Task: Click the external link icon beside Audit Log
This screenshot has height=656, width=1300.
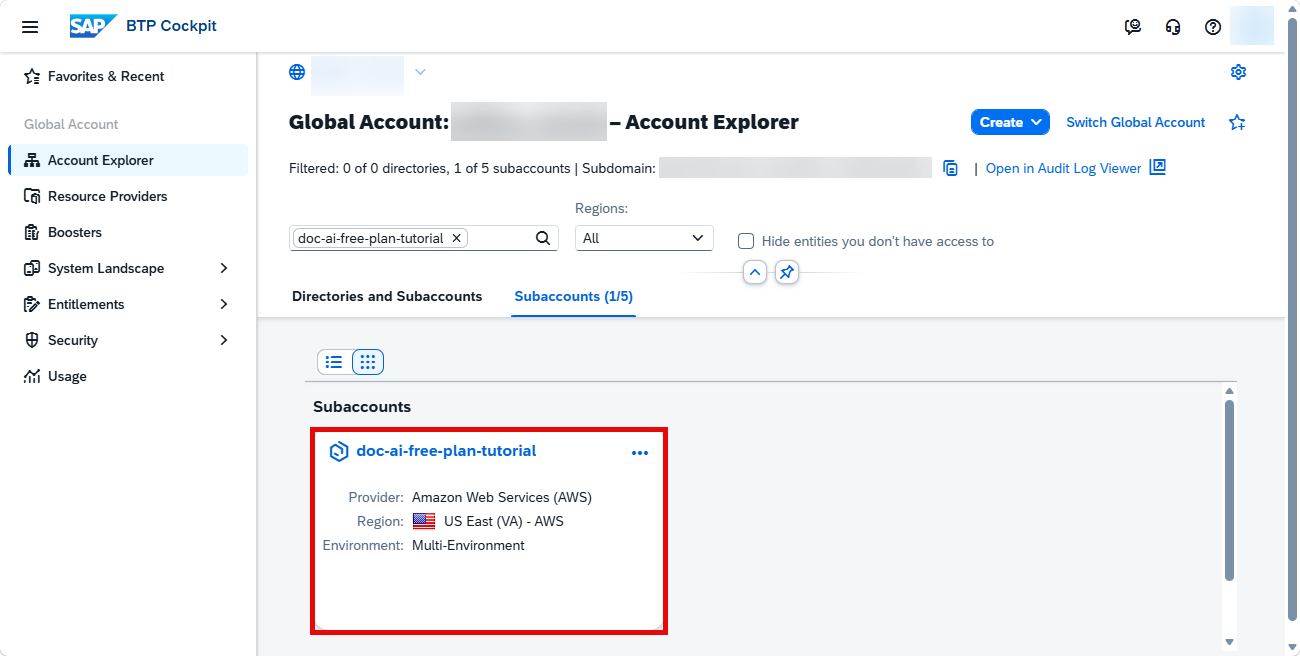Action: [1157, 167]
